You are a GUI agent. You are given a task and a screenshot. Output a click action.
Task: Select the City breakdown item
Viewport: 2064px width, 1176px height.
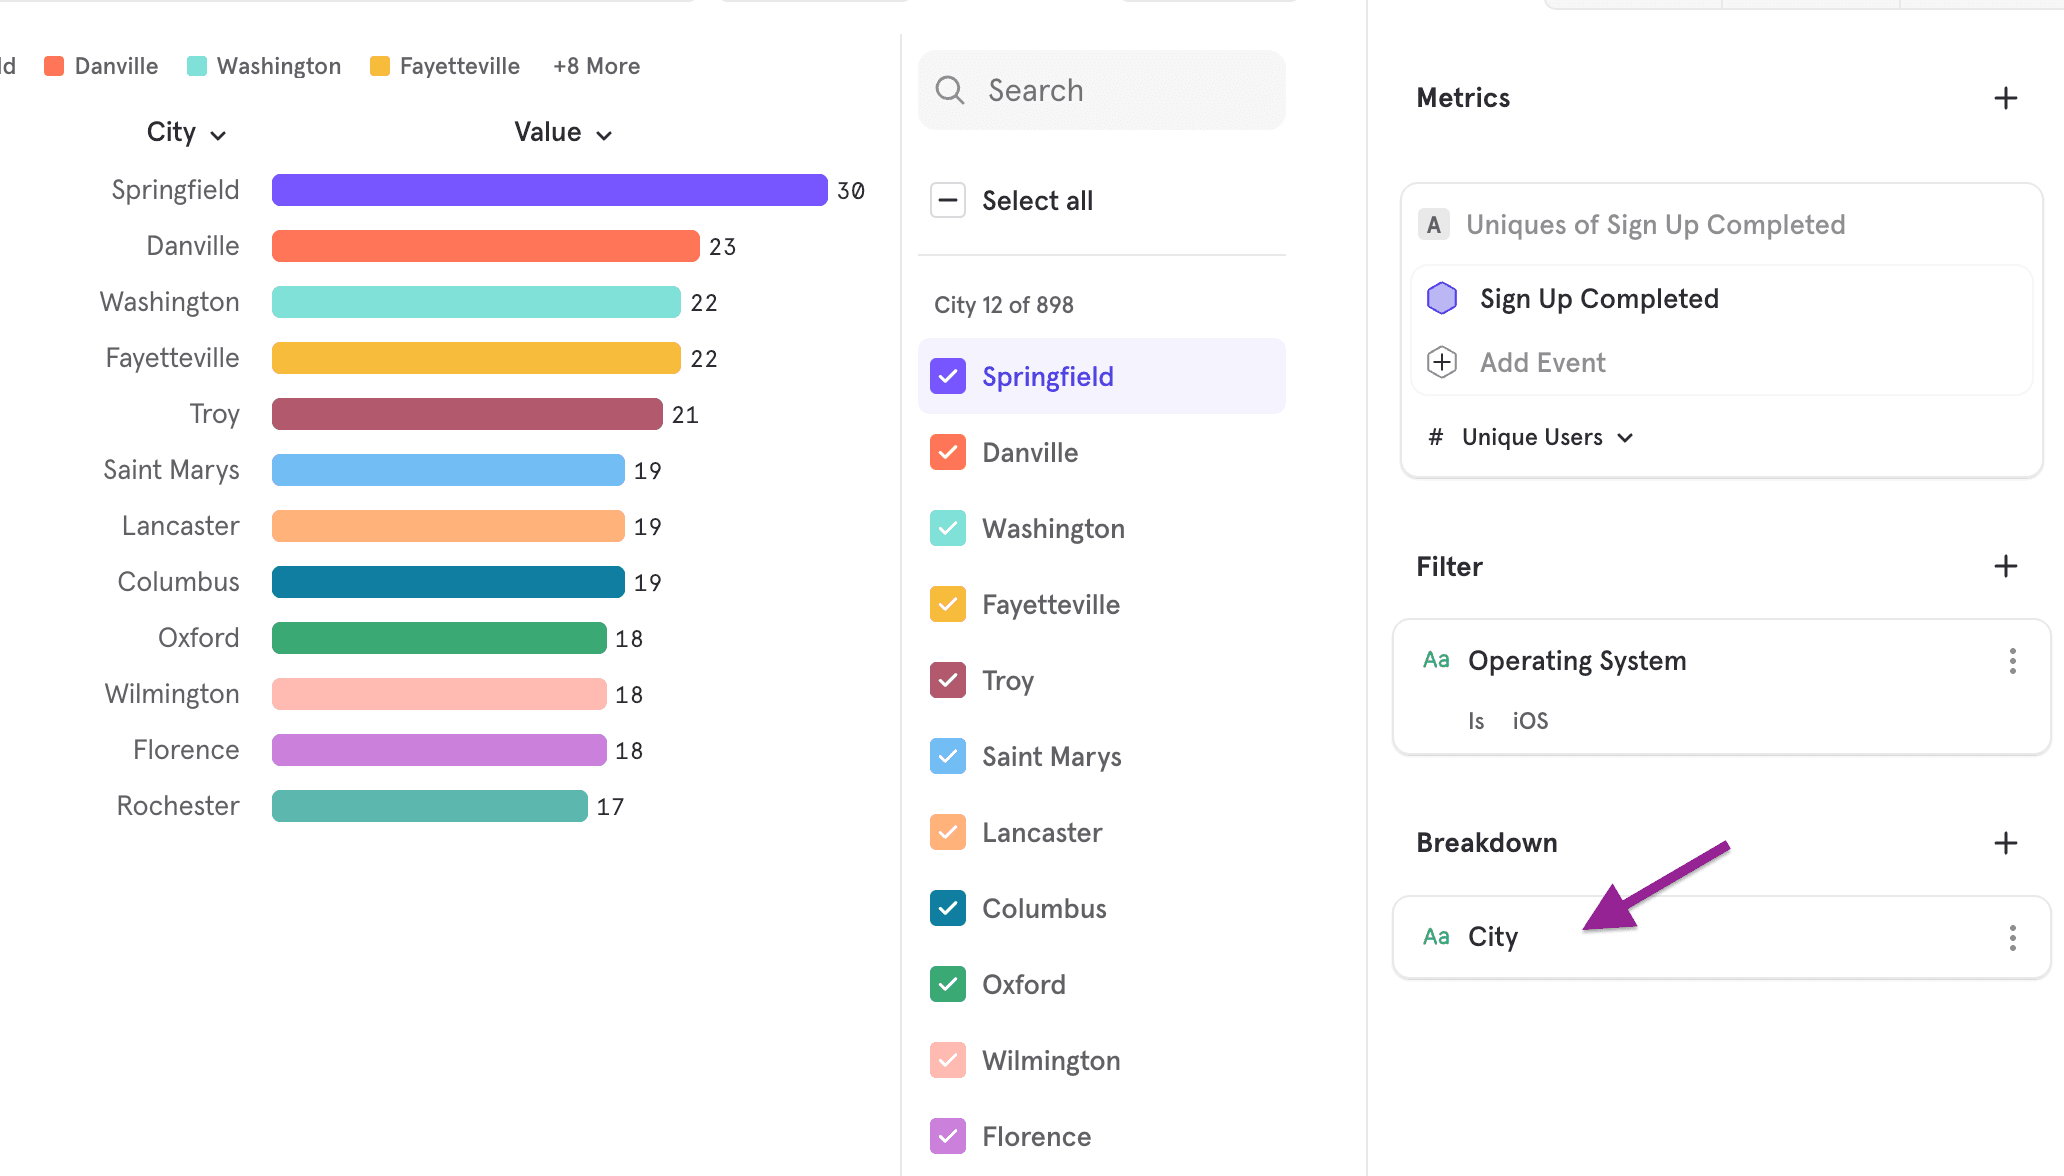click(1492, 937)
